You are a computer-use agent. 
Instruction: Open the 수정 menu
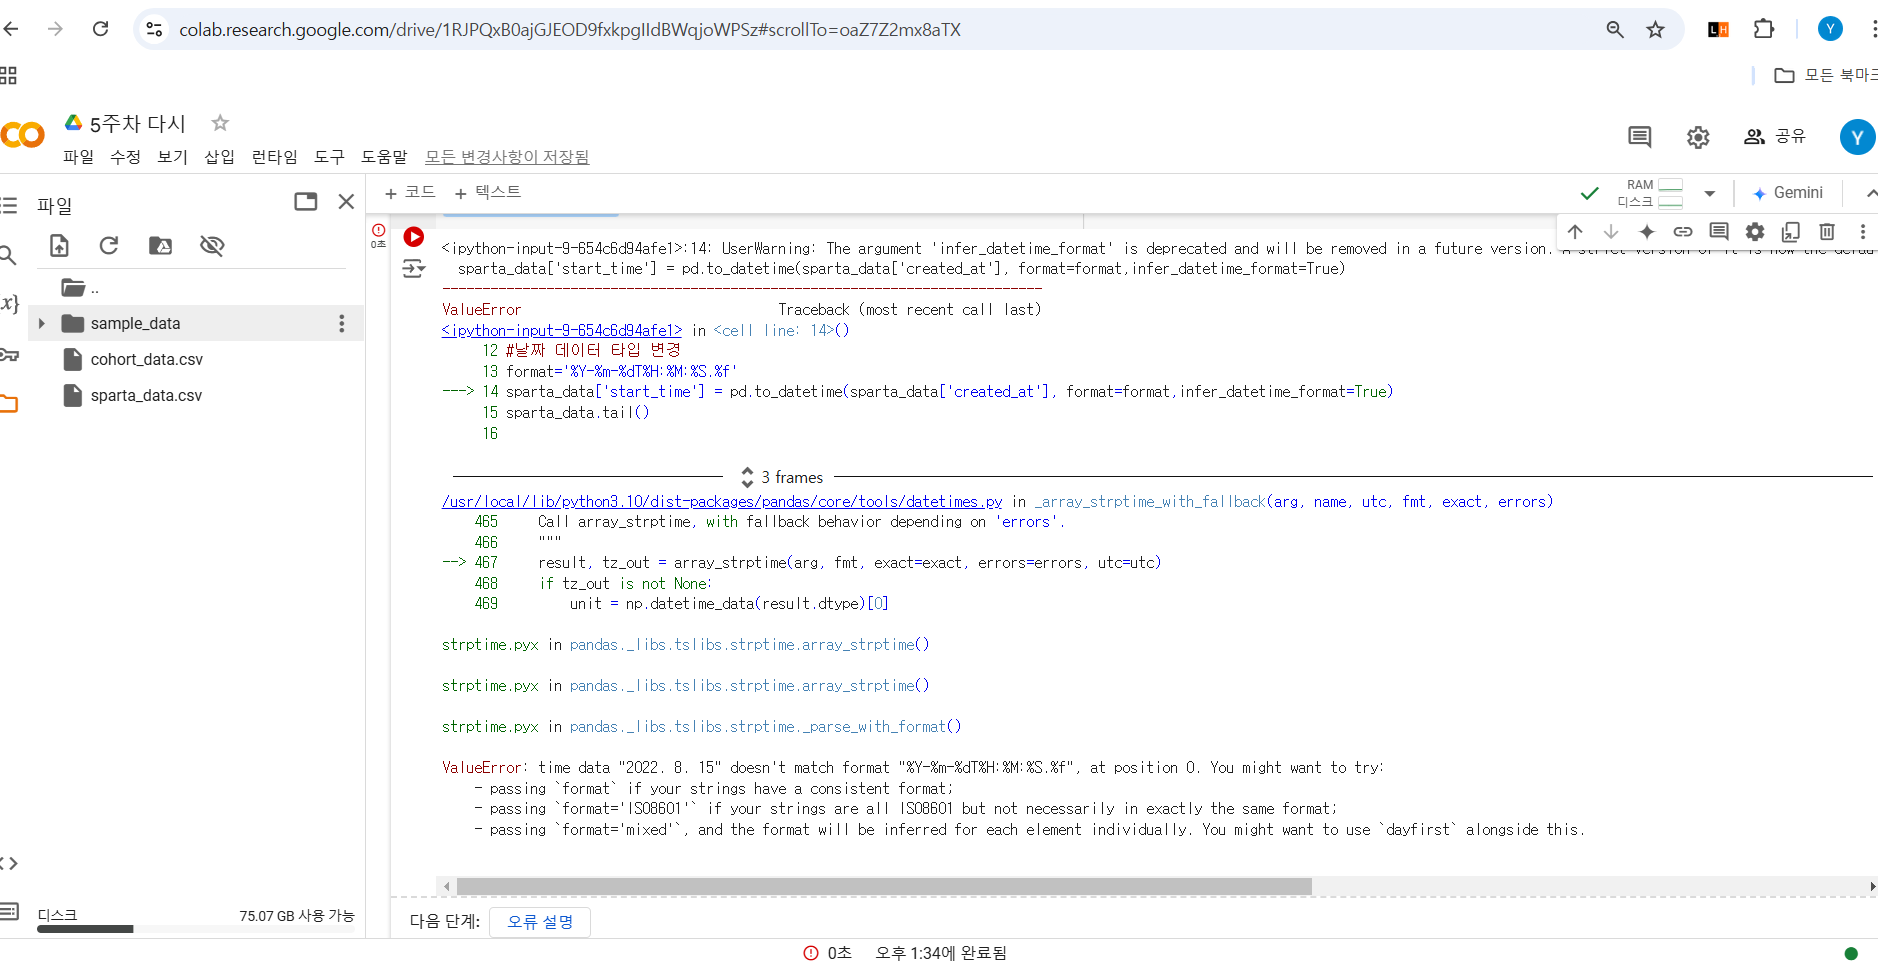tap(125, 157)
